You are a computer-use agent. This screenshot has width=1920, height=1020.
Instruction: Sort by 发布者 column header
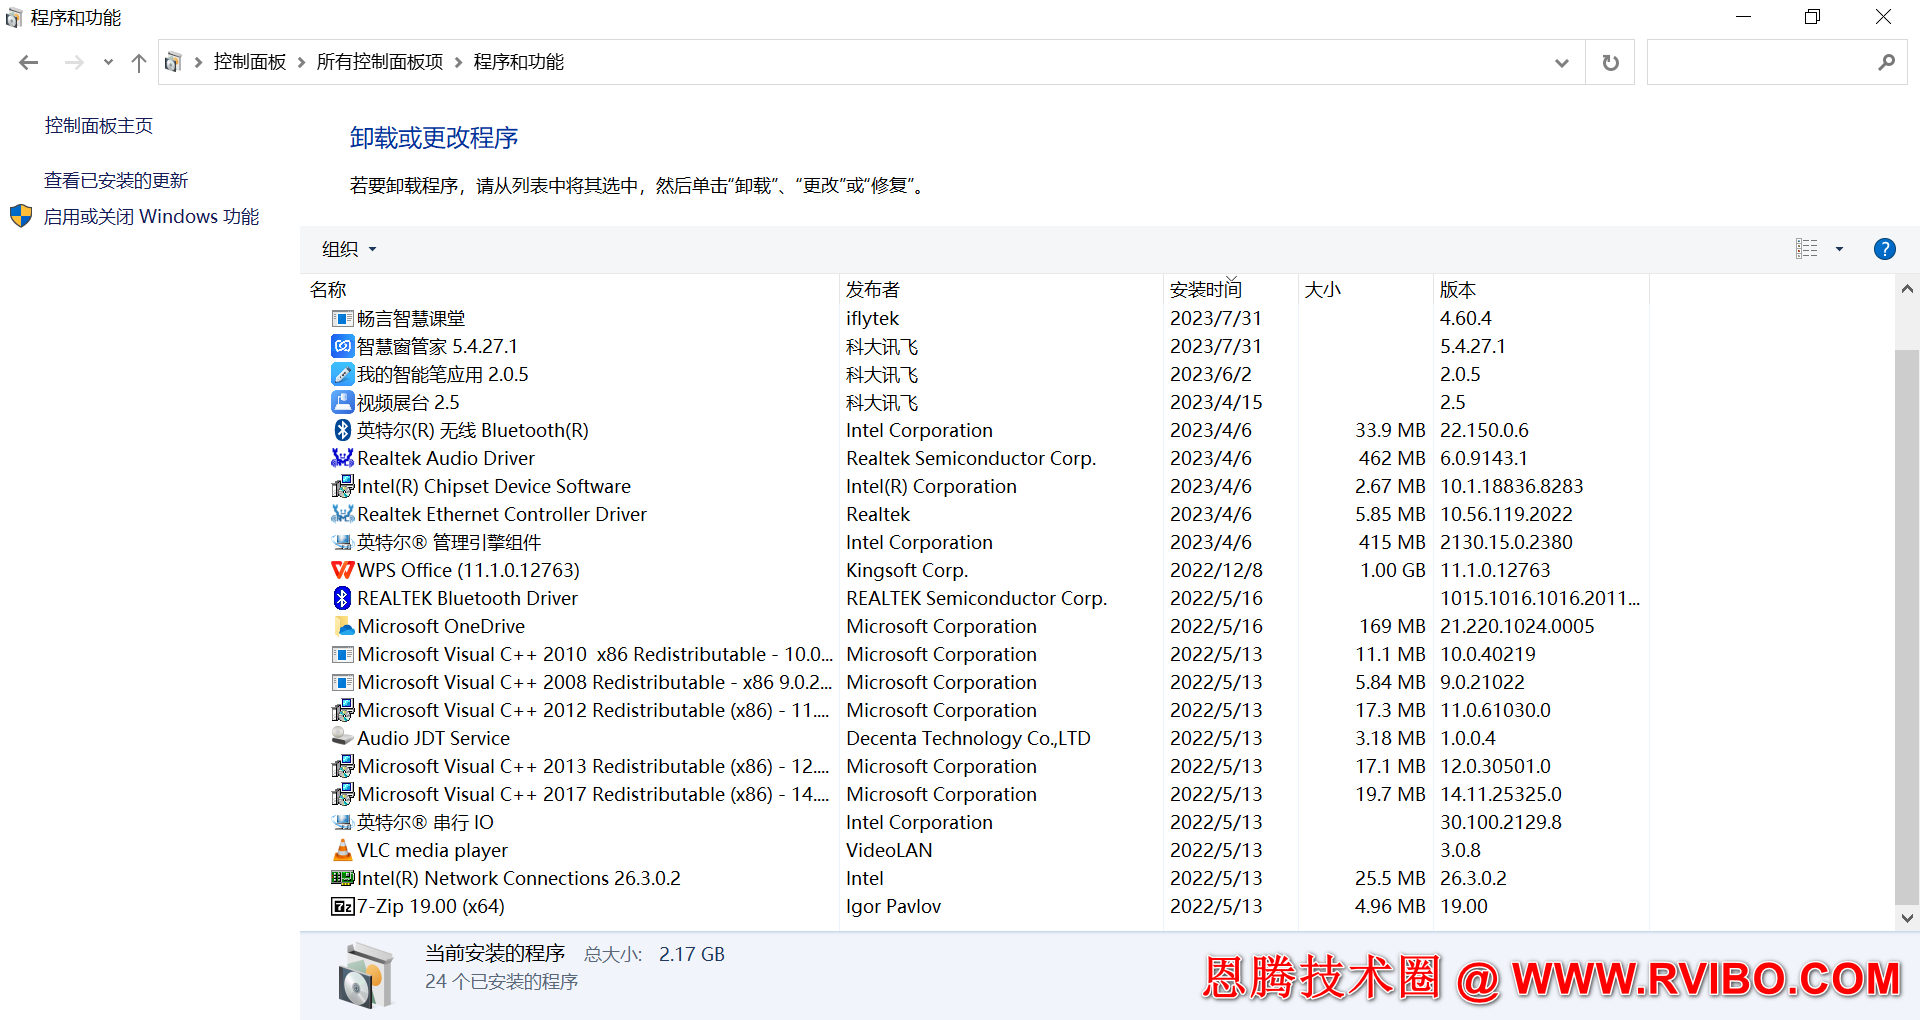[1001, 289]
